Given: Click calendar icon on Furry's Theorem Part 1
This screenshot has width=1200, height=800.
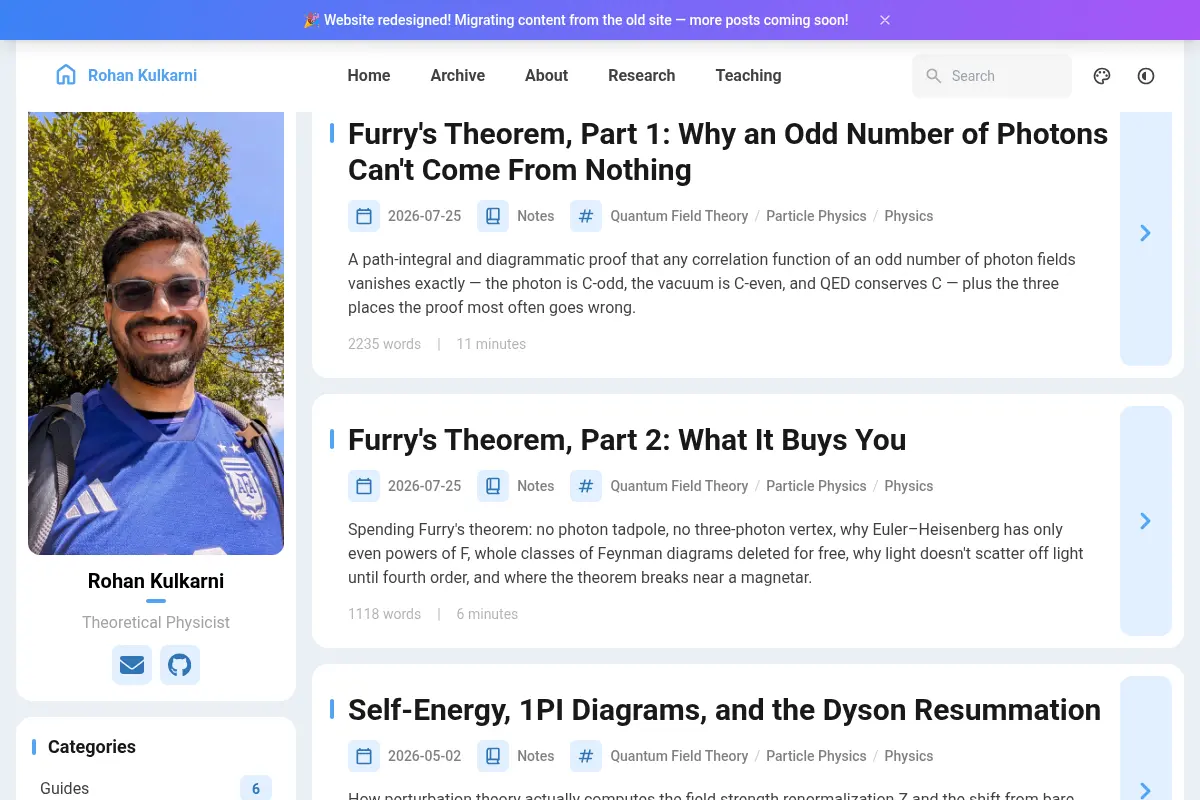Looking at the screenshot, I should 364,216.
